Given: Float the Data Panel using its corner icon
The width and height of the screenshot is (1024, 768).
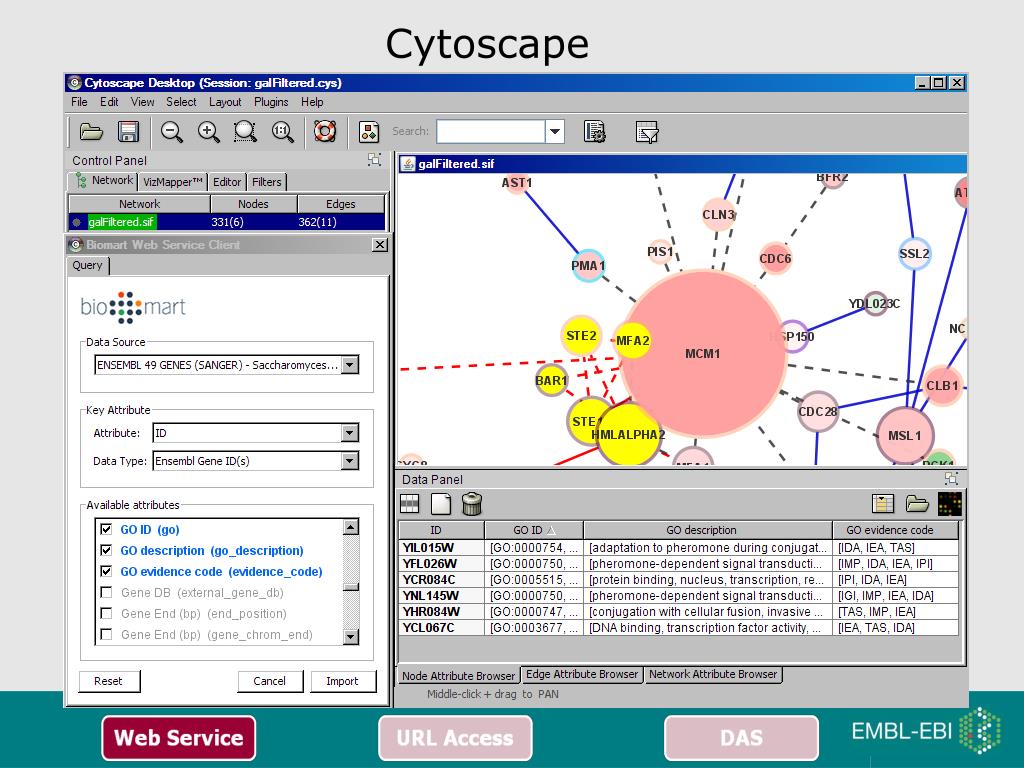Looking at the screenshot, I should [952, 478].
